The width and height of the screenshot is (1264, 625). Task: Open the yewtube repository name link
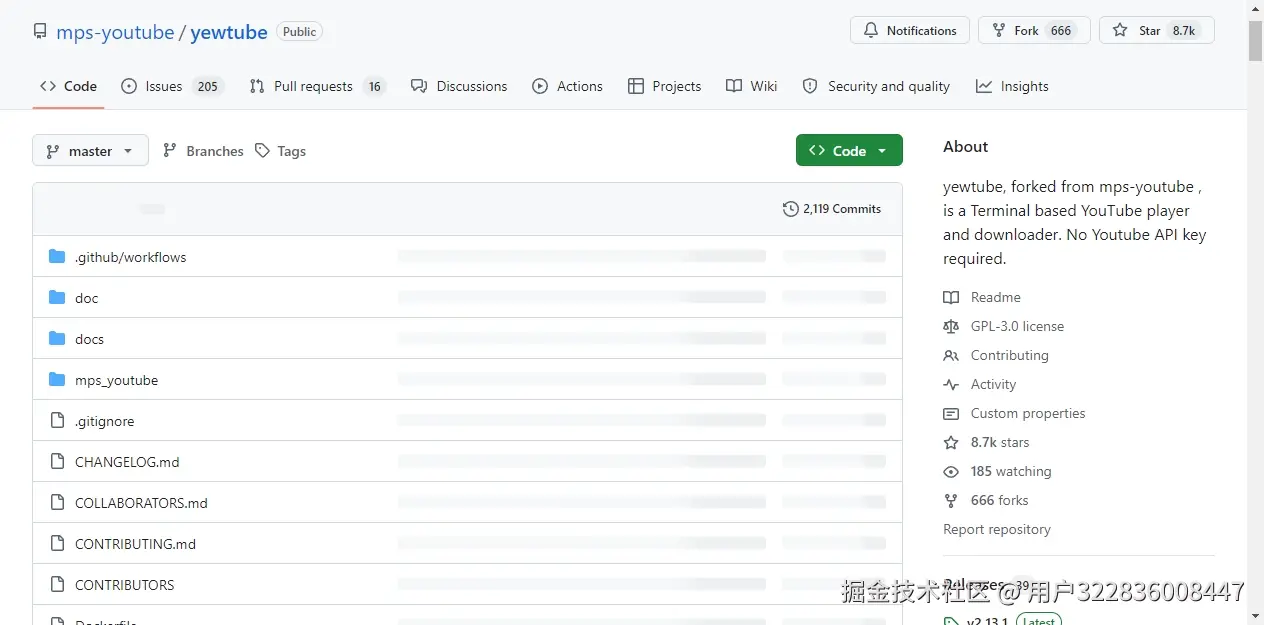tap(229, 32)
